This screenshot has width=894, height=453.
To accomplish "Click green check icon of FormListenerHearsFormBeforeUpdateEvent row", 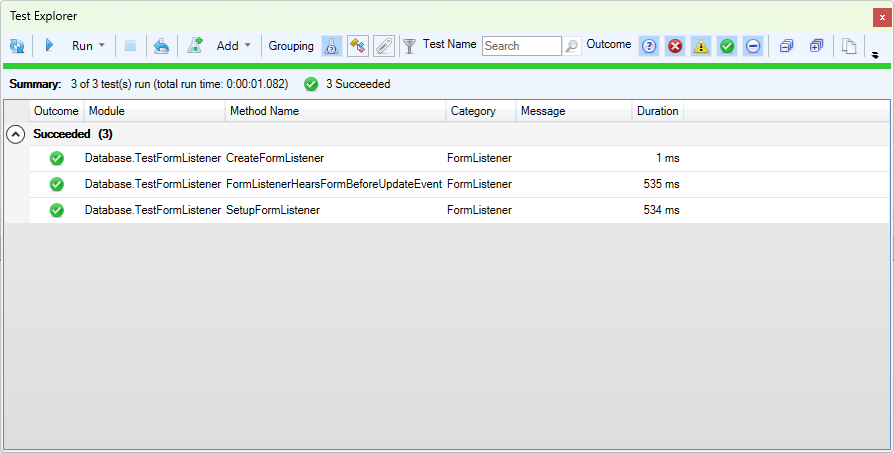I will tap(56, 185).
